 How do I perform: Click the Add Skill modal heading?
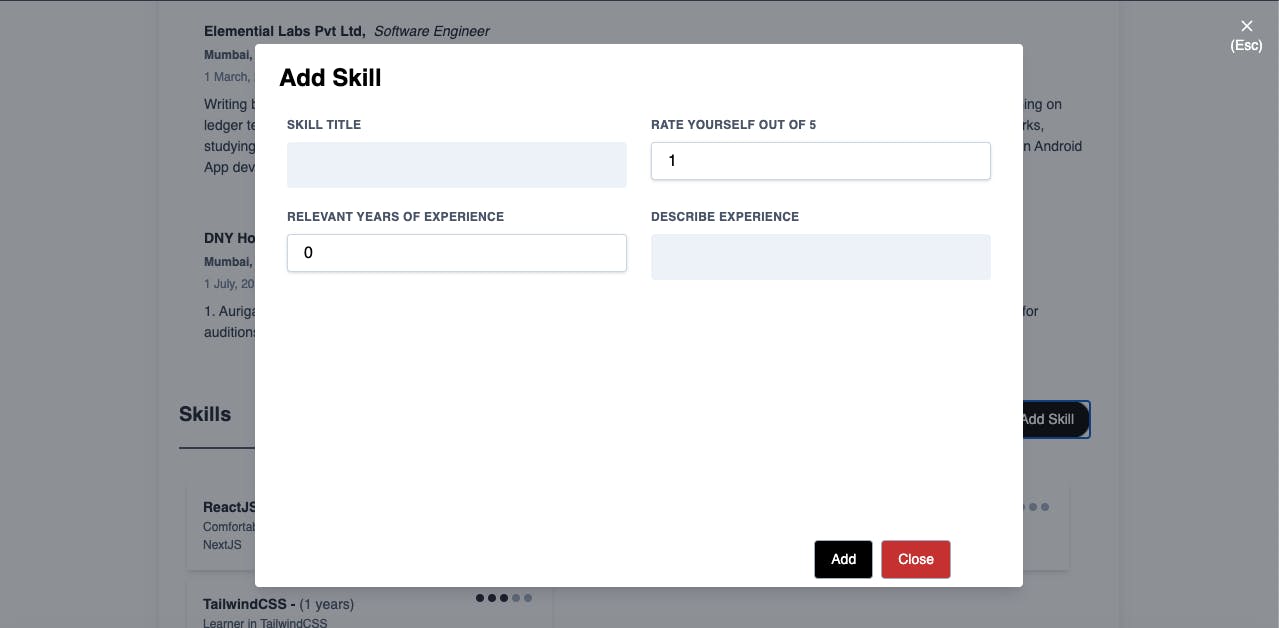pyautogui.click(x=330, y=78)
